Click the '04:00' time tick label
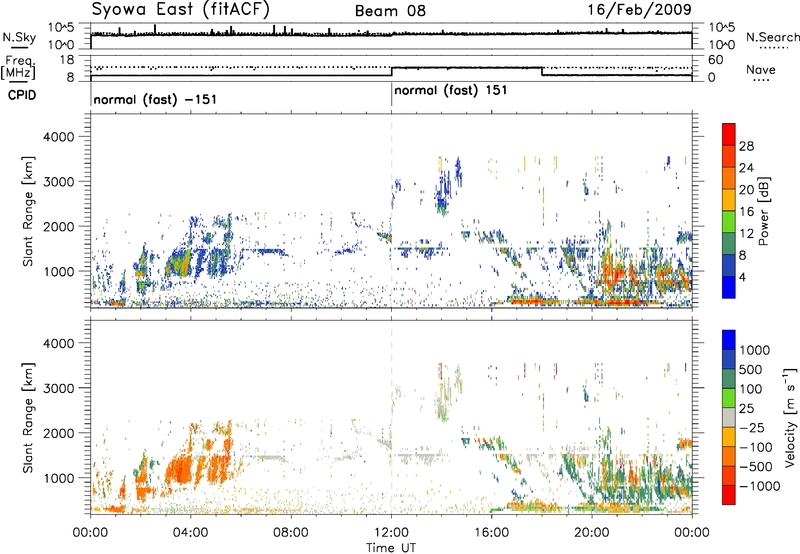 (190, 533)
